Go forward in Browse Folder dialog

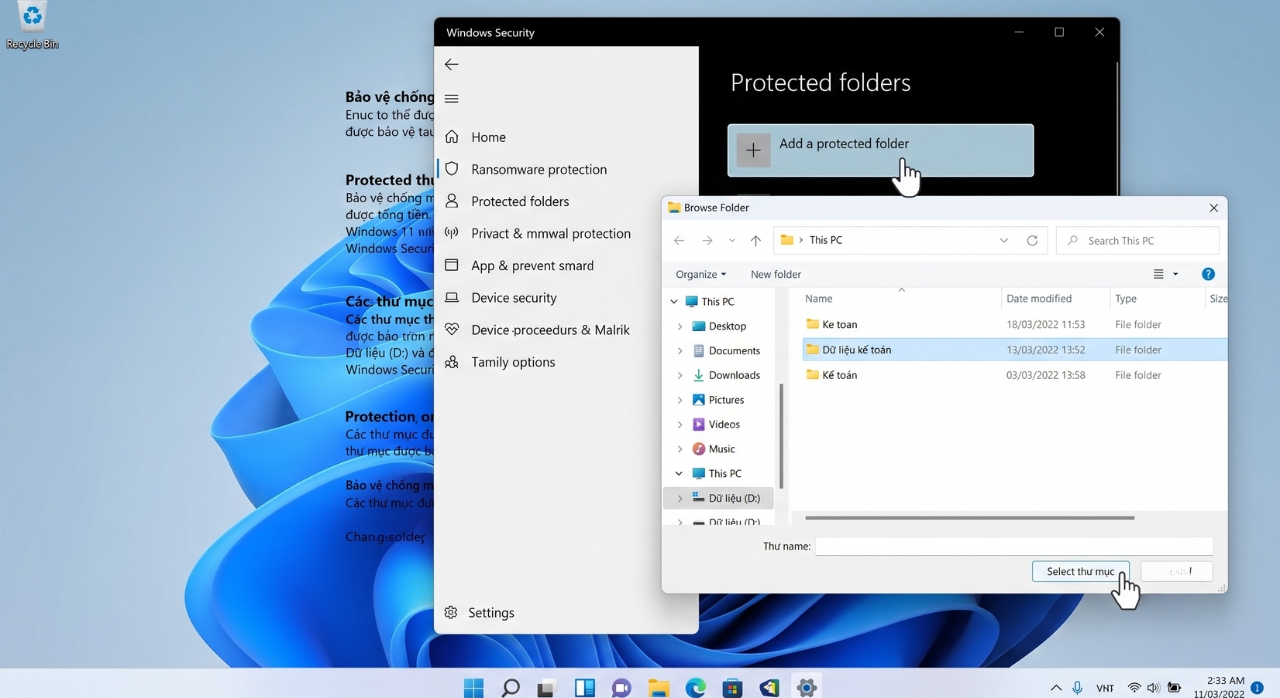[x=707, y=240]
